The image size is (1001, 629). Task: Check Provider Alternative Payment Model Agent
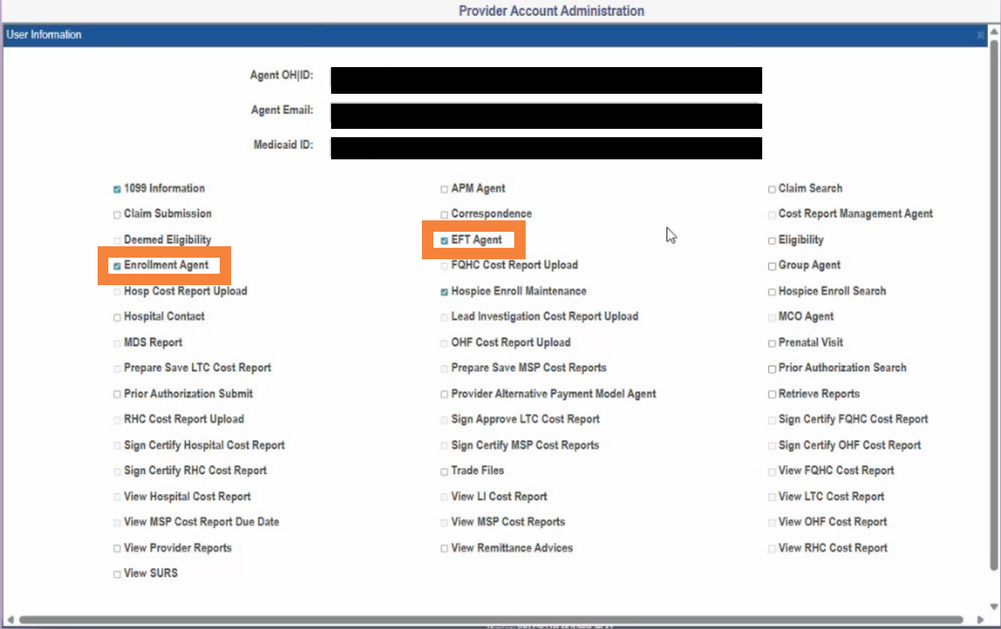pyautogui.click(x=444, y=395)
